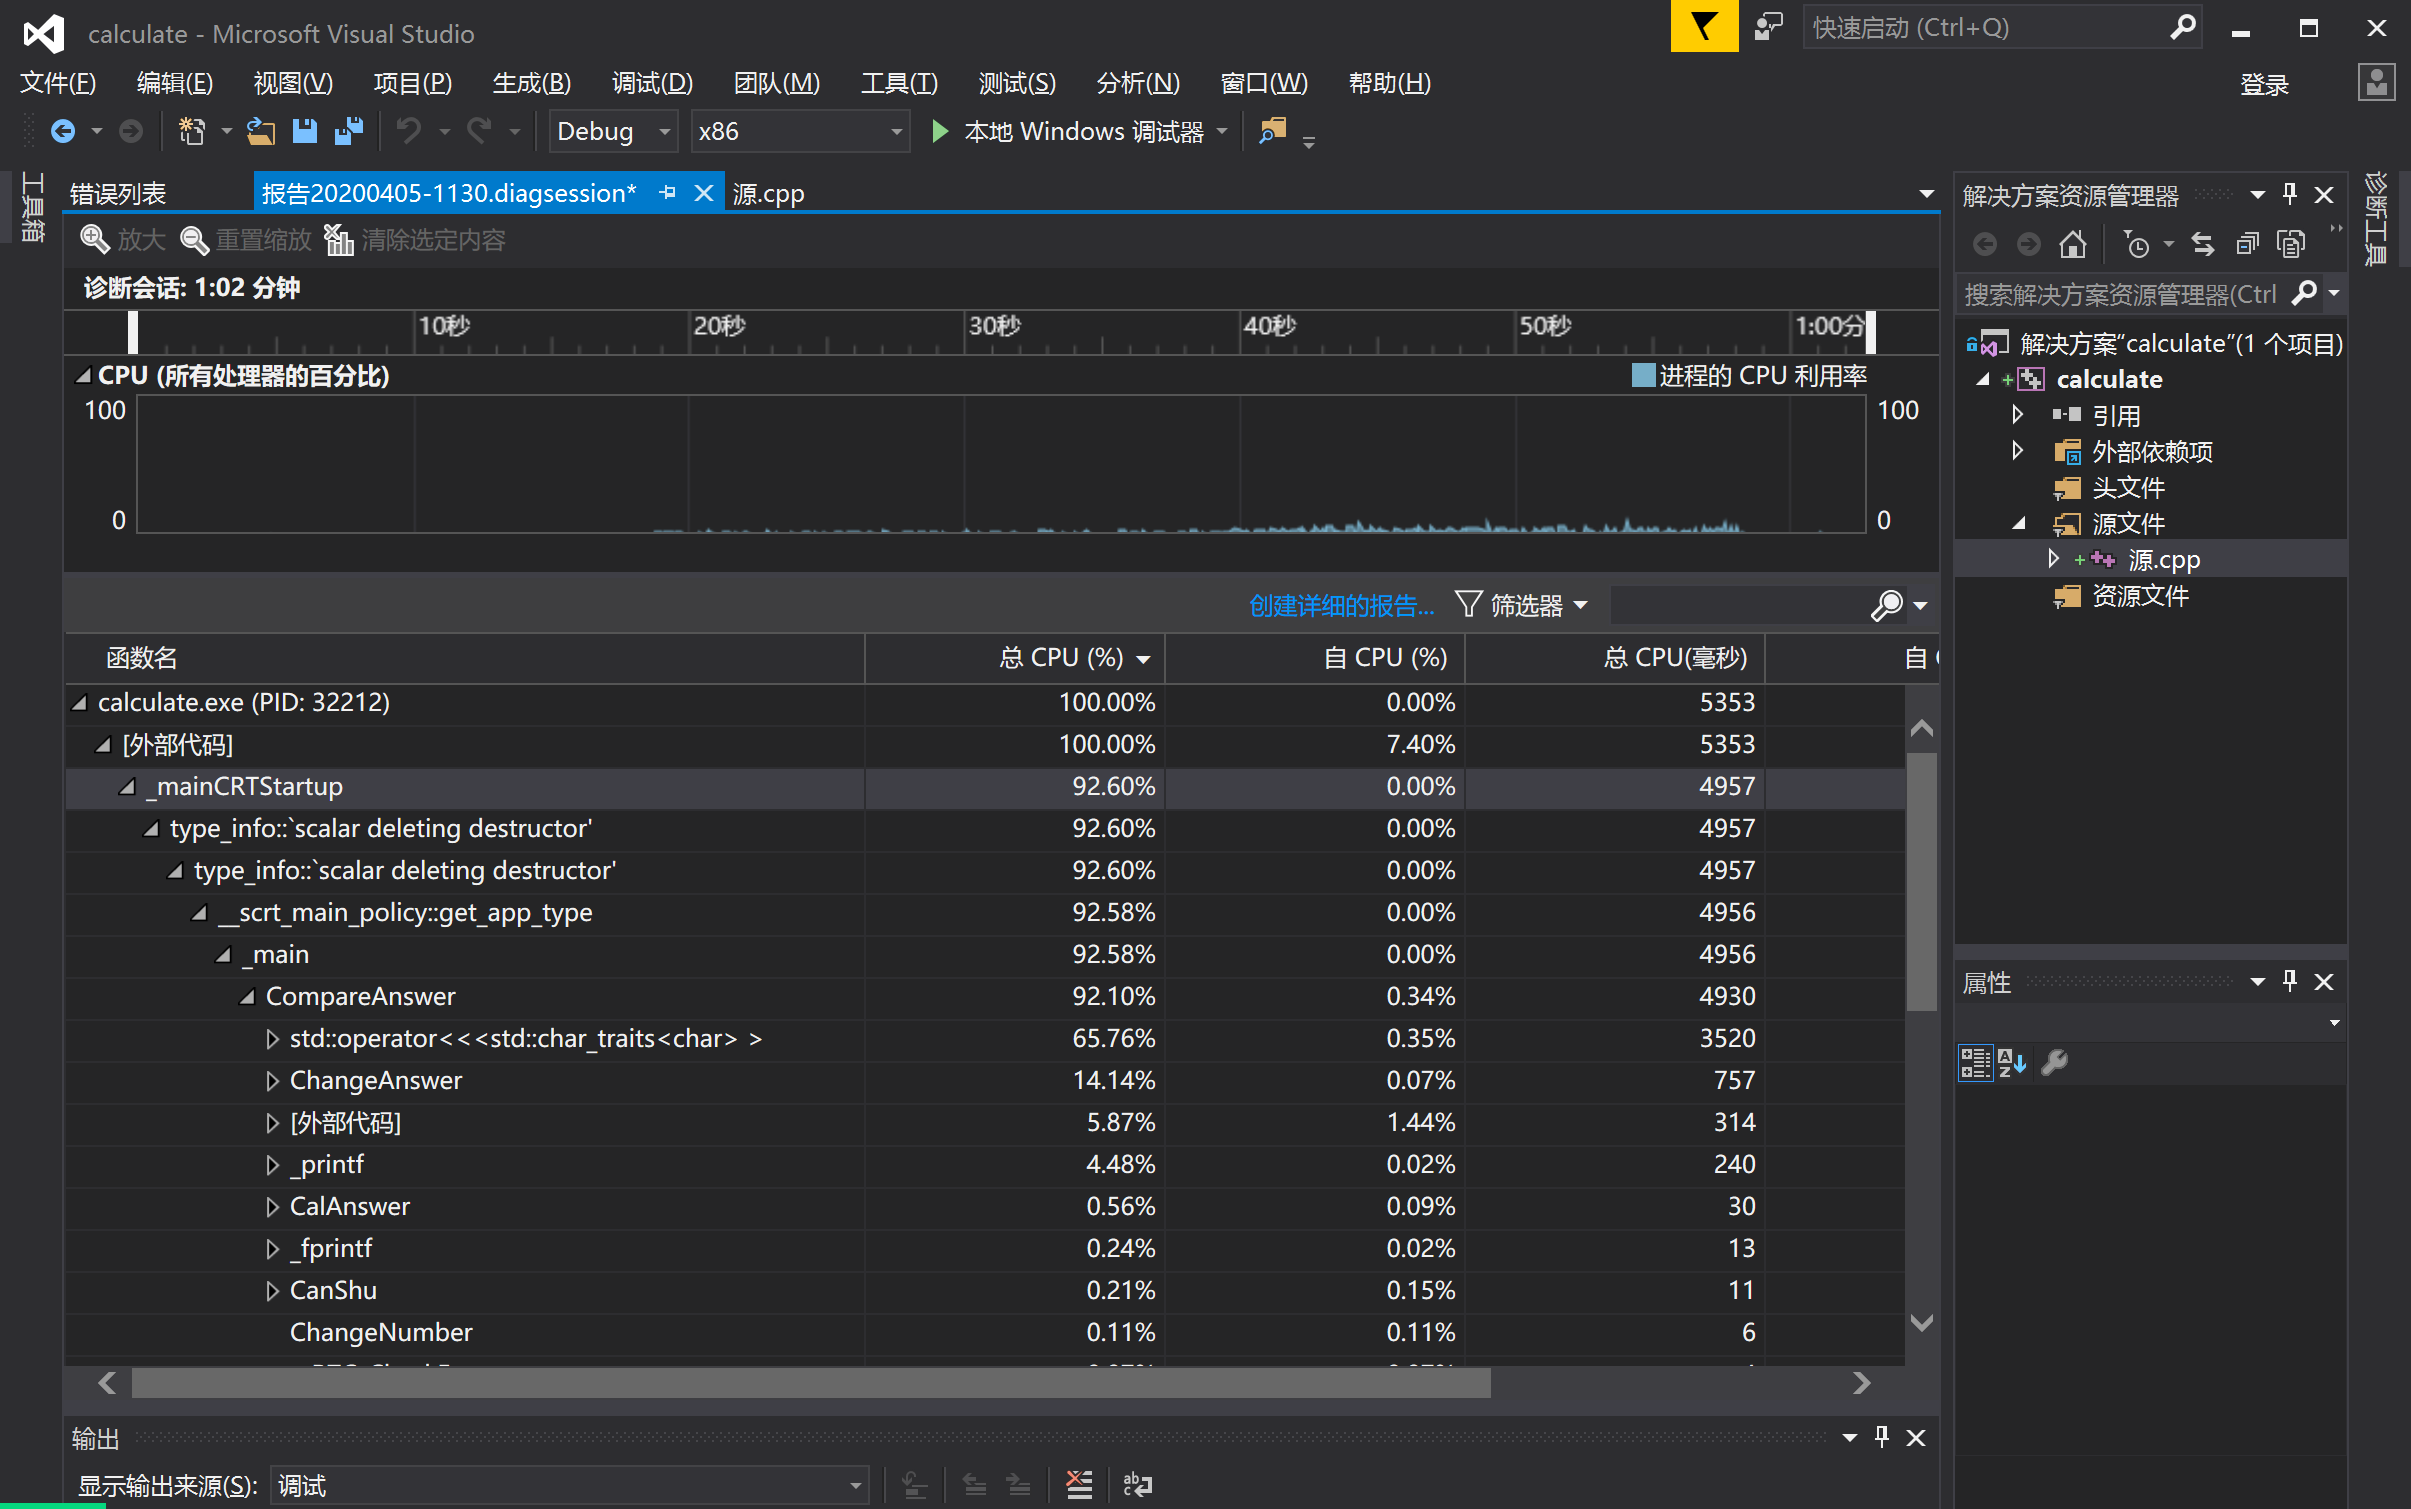
Task: Toggle the pin on Solution Explorer panel
Action: tap(2289, 194)
